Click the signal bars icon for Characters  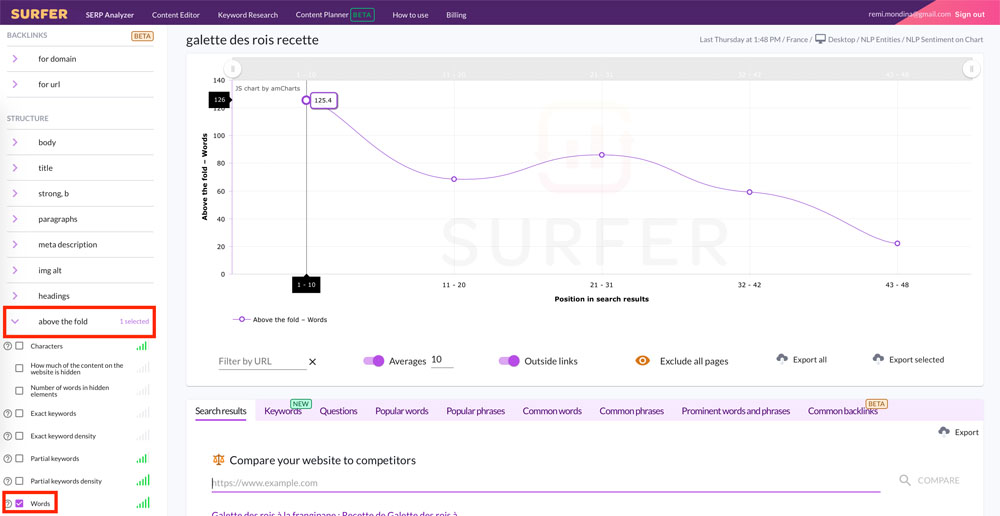coord(143,346)
